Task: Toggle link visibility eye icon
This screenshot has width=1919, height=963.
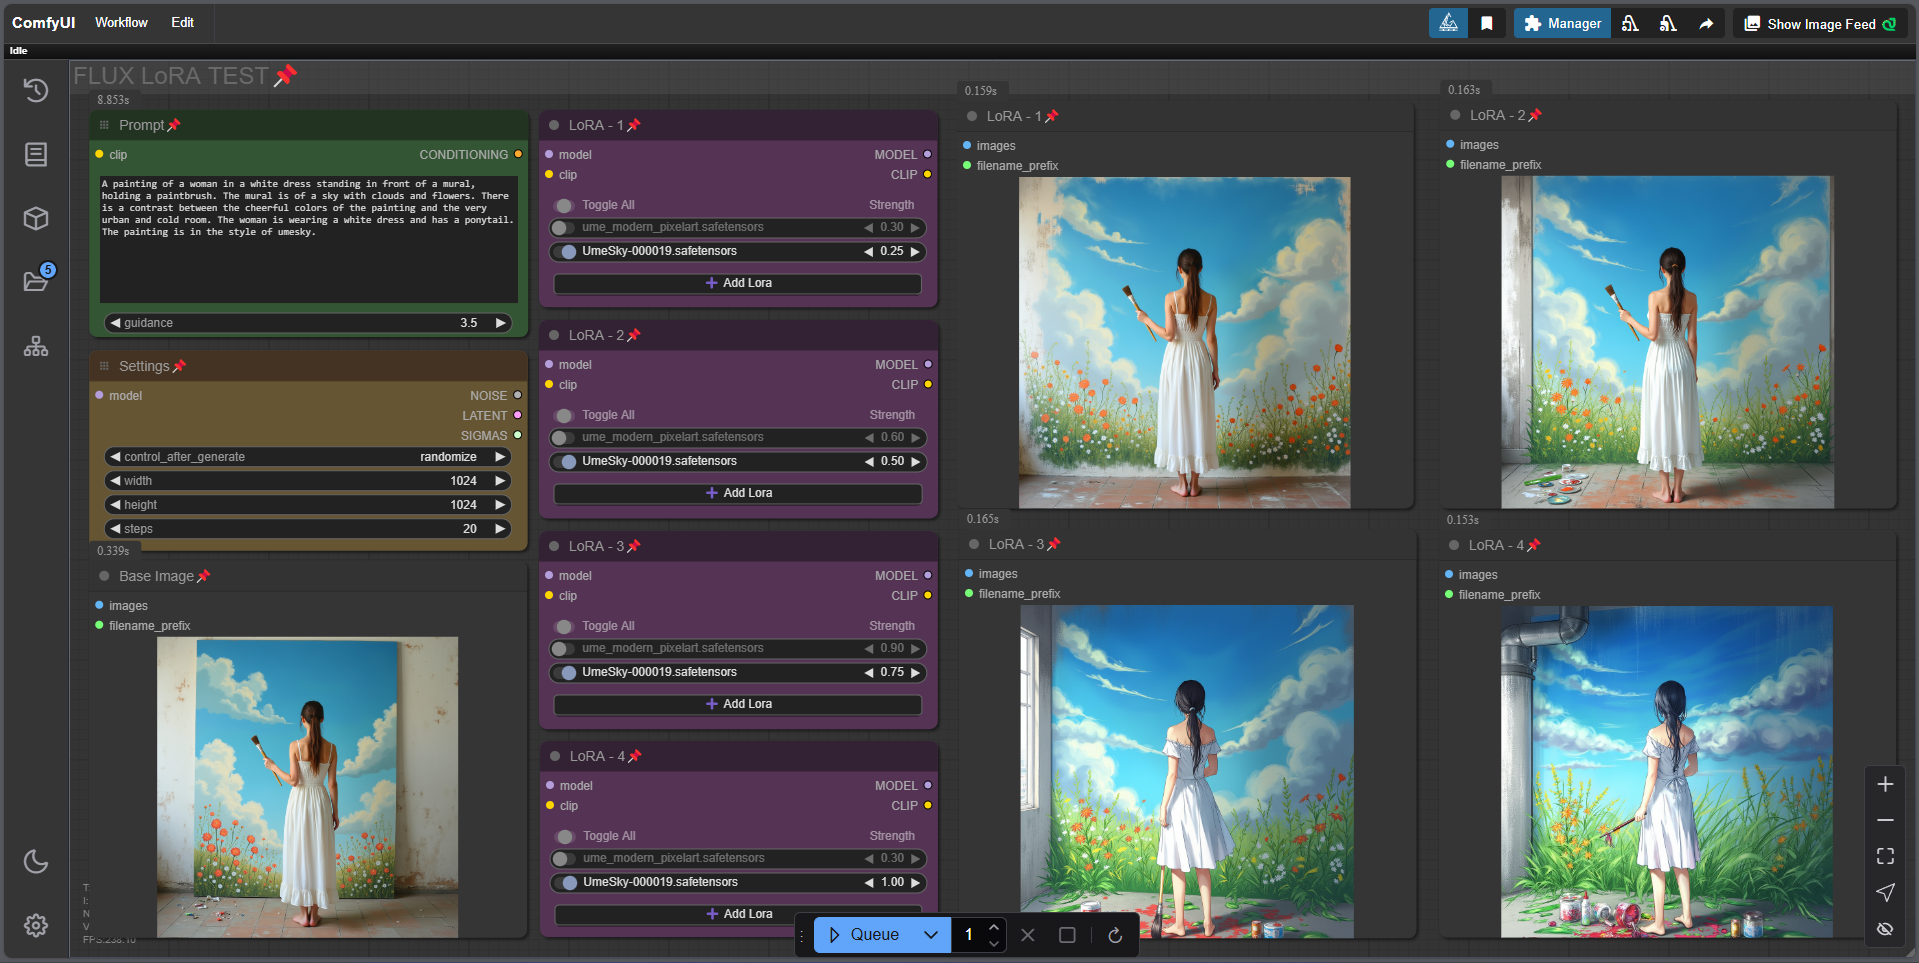Action: point(1885,929)
